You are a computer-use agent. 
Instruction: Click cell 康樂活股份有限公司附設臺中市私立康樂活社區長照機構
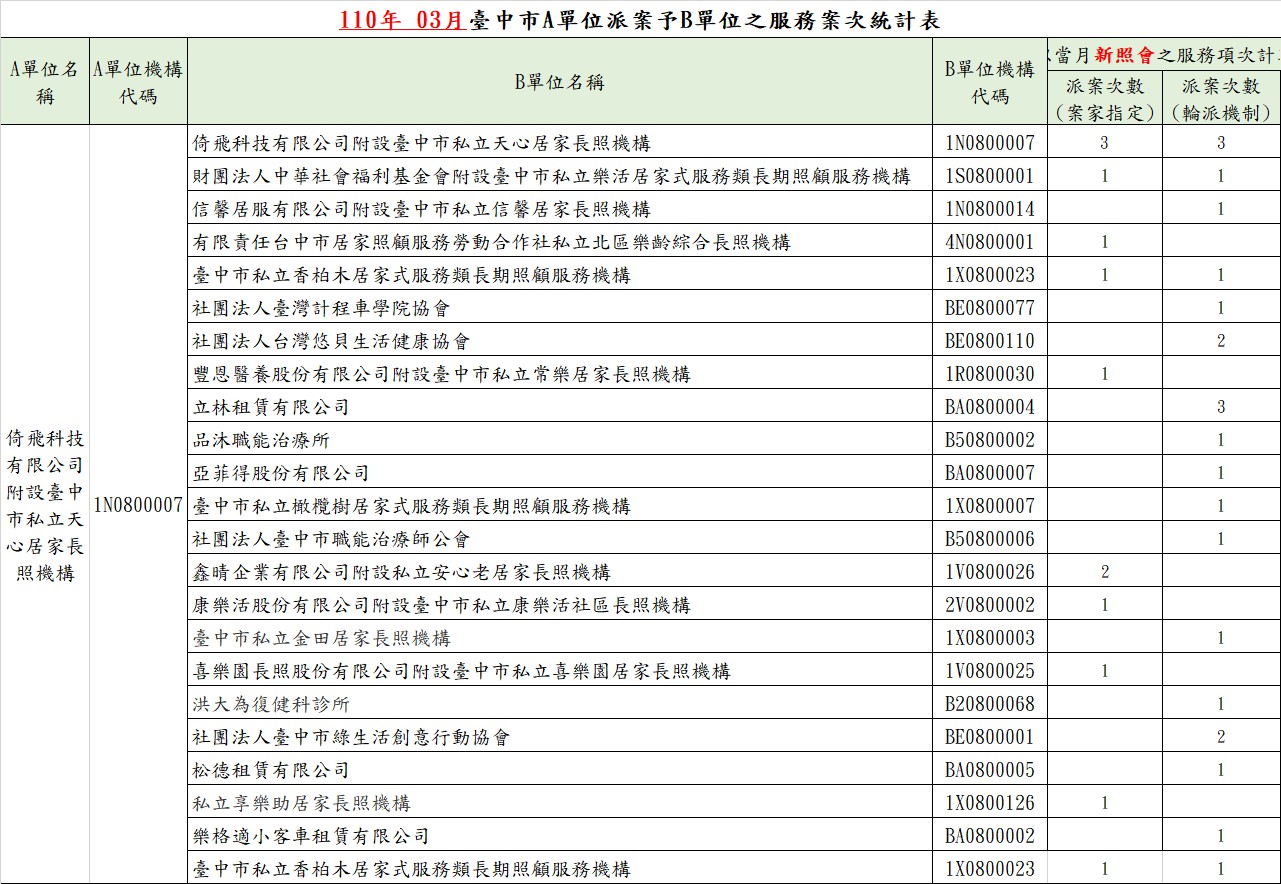pos(560,605)
